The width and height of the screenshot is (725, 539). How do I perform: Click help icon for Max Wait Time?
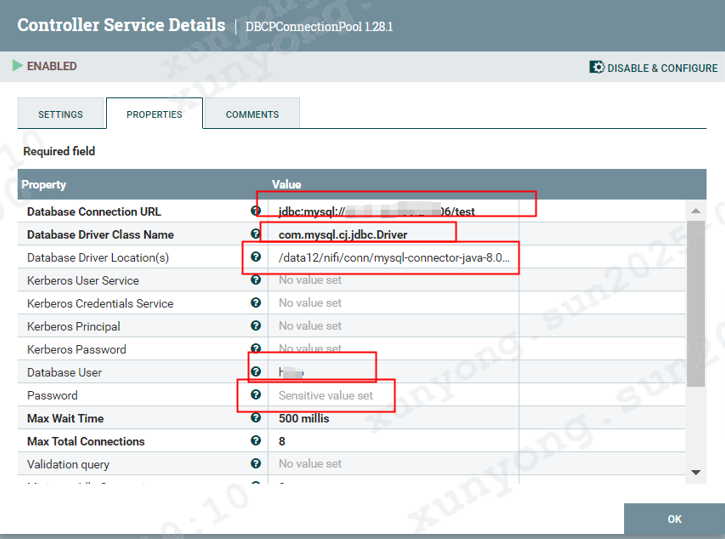[x=255, y=418]
